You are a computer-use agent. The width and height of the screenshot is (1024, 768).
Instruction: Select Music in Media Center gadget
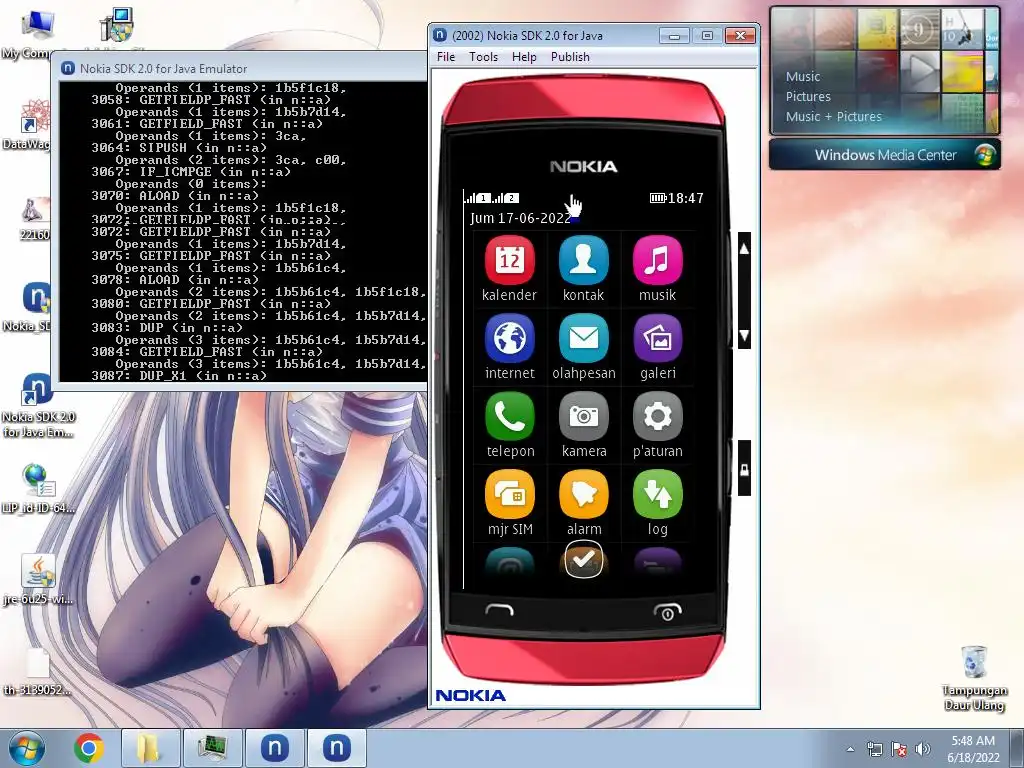pyautogui.click(x=803, y=76)
